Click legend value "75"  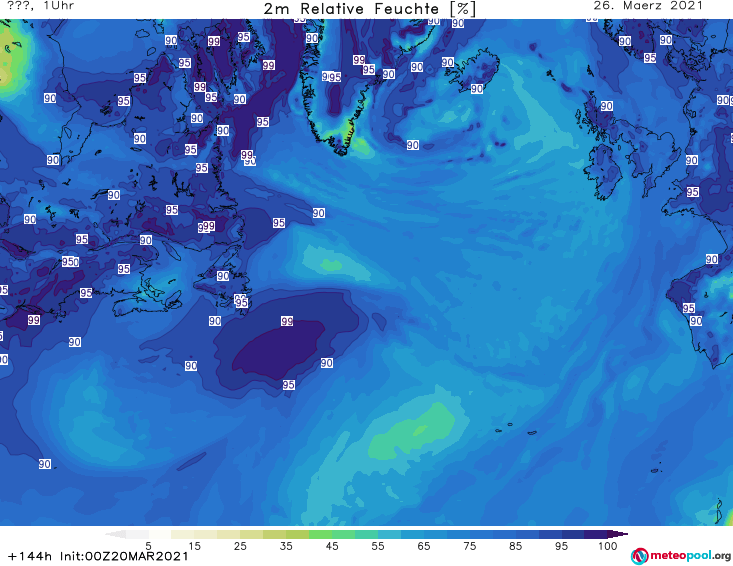(469, 545)
